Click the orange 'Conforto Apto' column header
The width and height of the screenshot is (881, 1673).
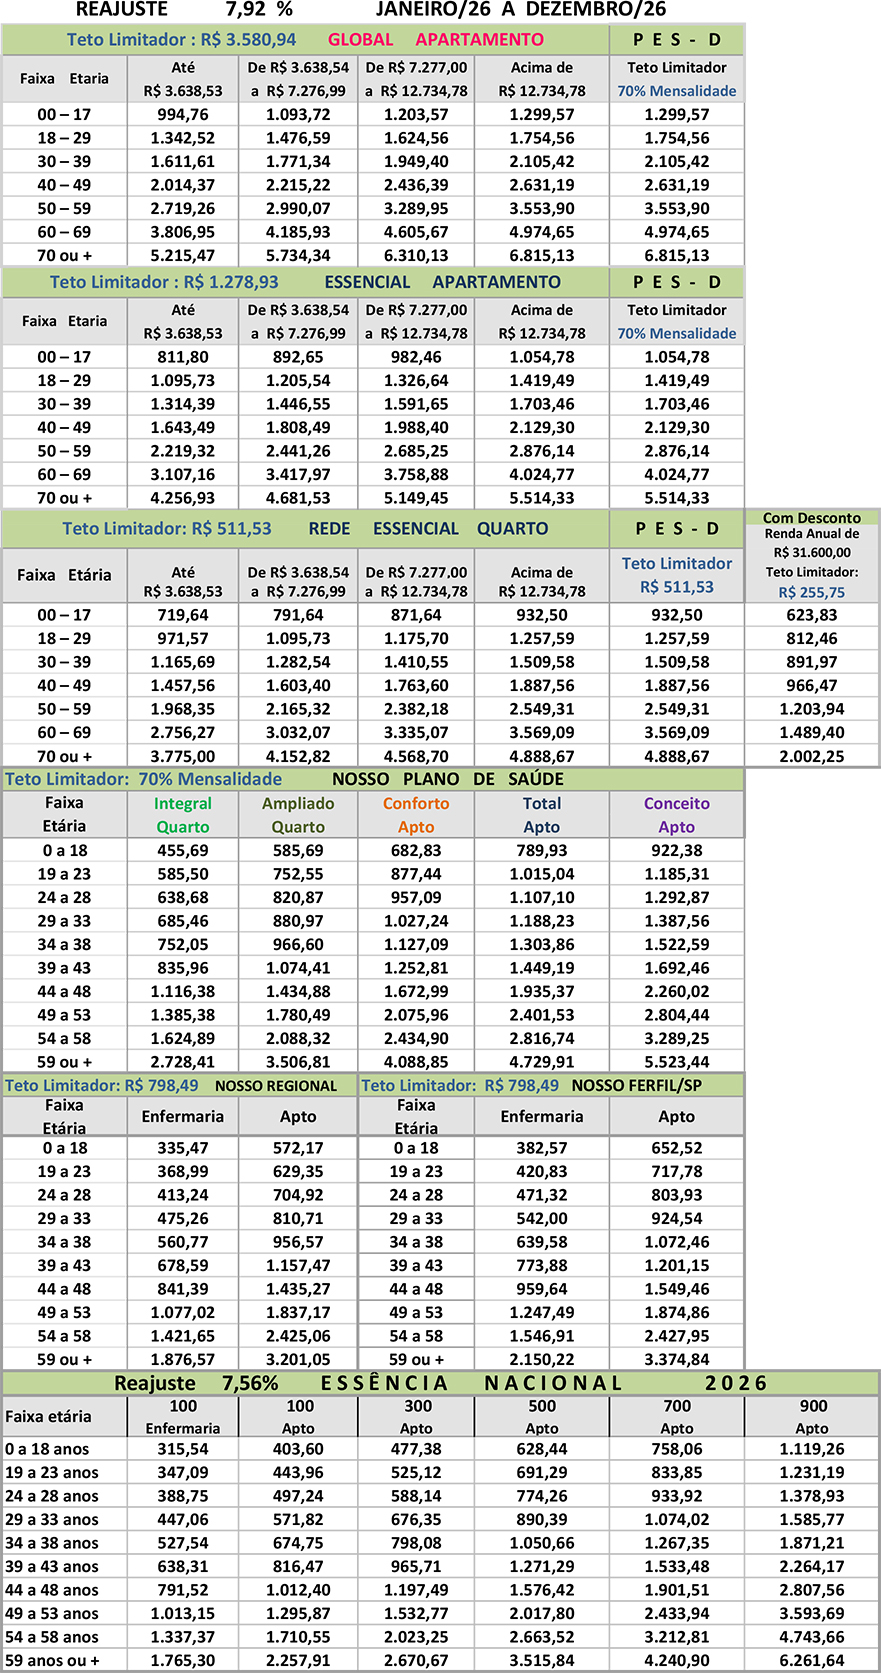[x=416, y=815]
